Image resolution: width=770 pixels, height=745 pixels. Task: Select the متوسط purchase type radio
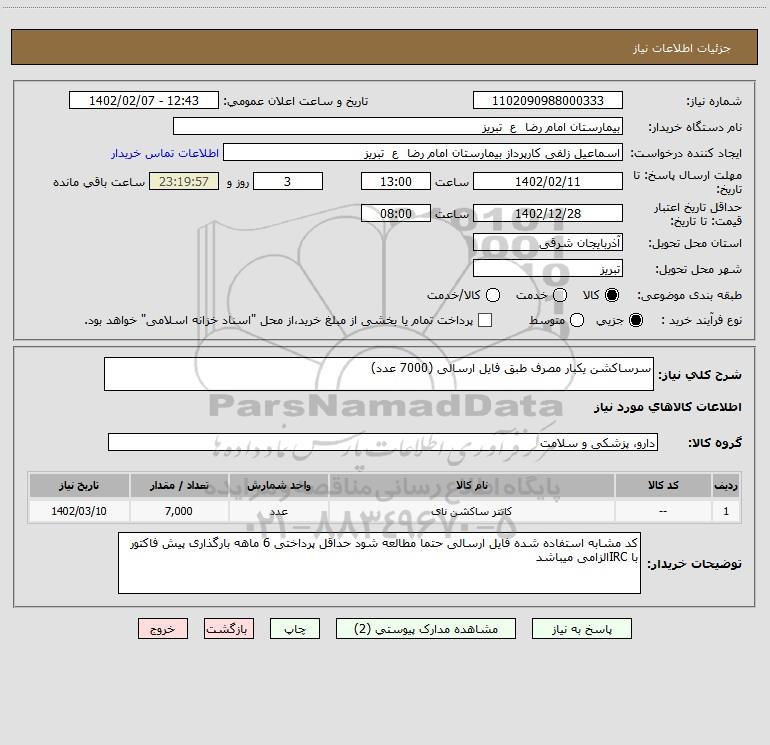577,320
